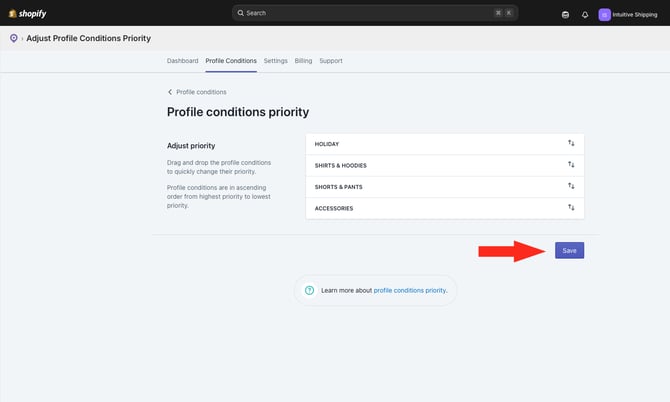Select the SHORTS & PANTS row
This screenshot has height=402, width=670.
click(x=445, y=187)
